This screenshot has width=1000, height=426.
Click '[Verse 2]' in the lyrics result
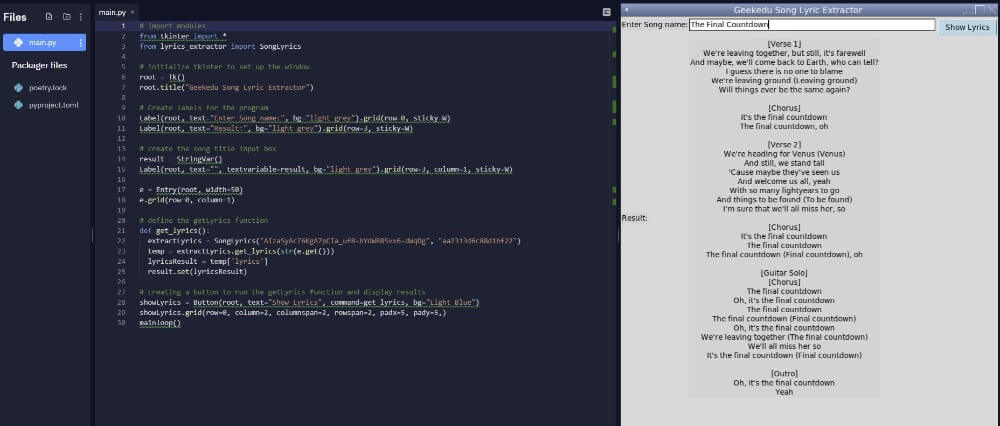coord(784,145)
